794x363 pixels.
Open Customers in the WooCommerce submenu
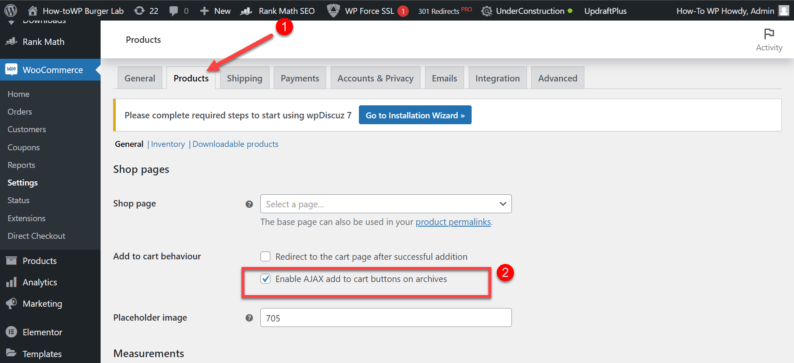pos(27,130)
